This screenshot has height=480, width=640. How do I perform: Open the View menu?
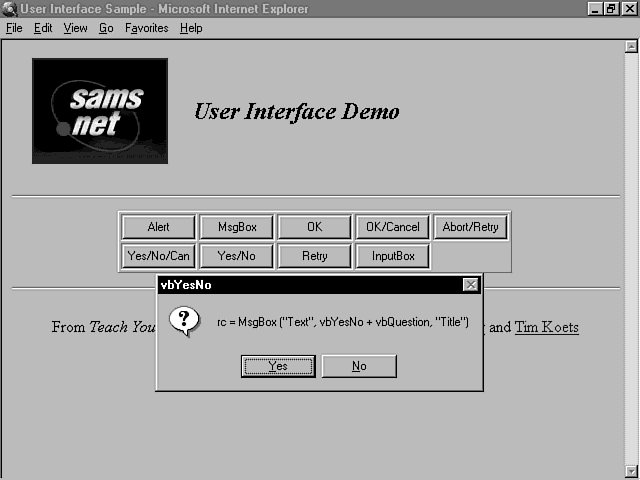[76, 28]
